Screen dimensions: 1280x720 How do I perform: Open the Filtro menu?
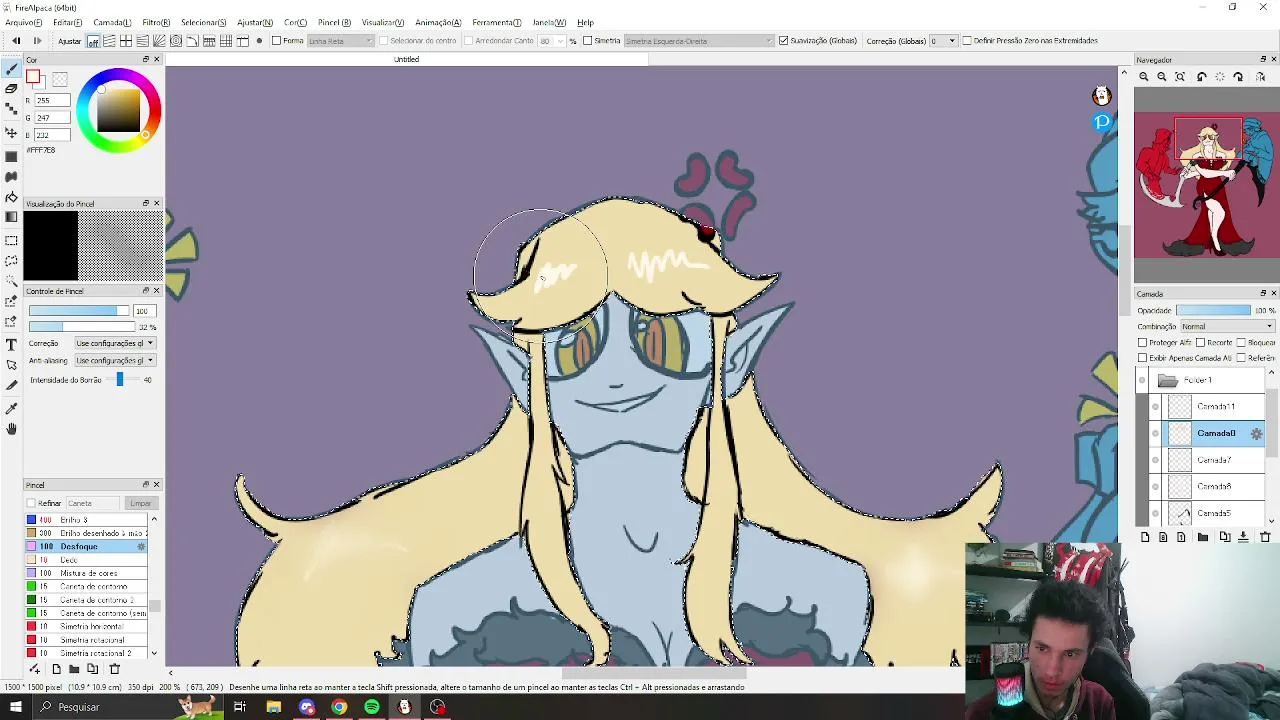(156, 22)
